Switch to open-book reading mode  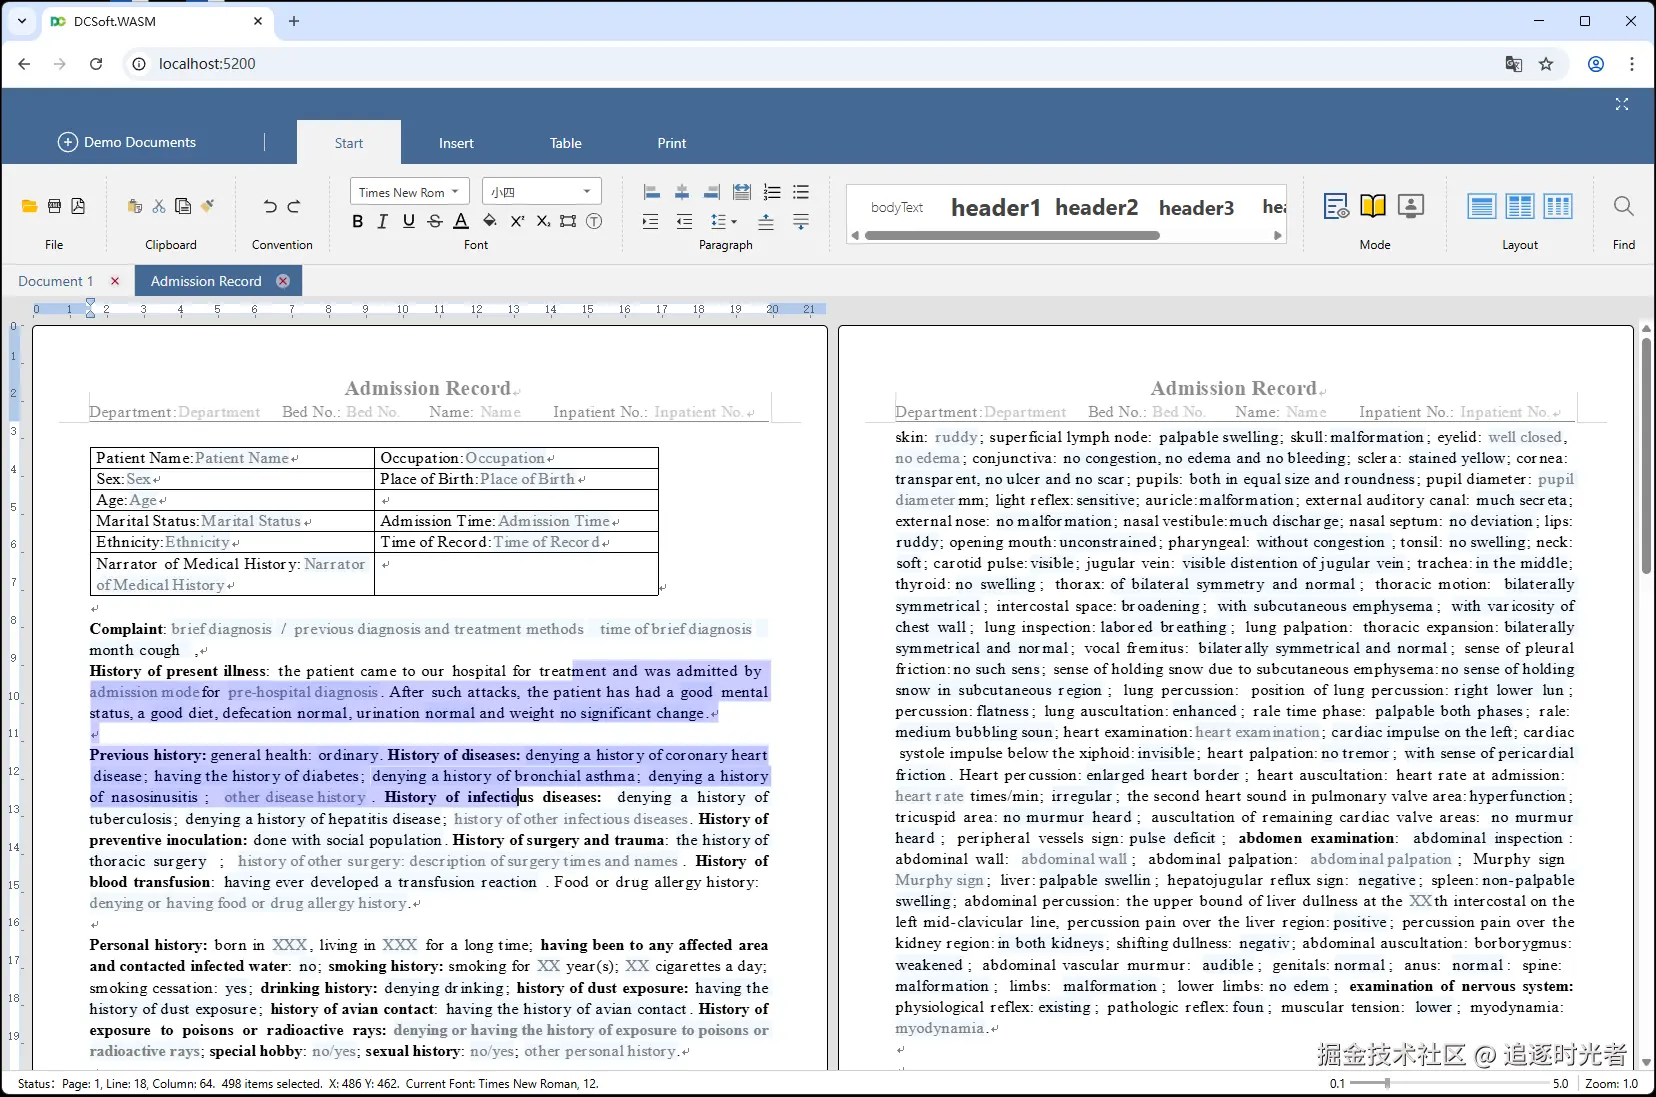1373,206
